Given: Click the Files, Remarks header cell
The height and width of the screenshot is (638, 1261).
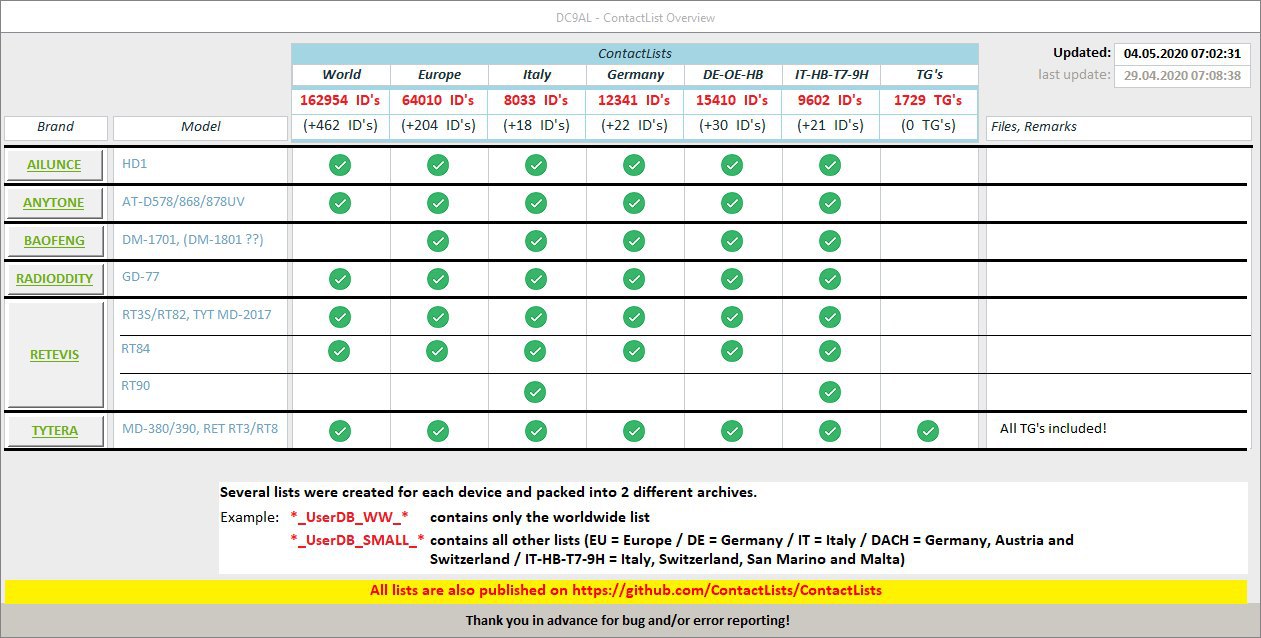Looking at the screenshot, I should 1118,128.
